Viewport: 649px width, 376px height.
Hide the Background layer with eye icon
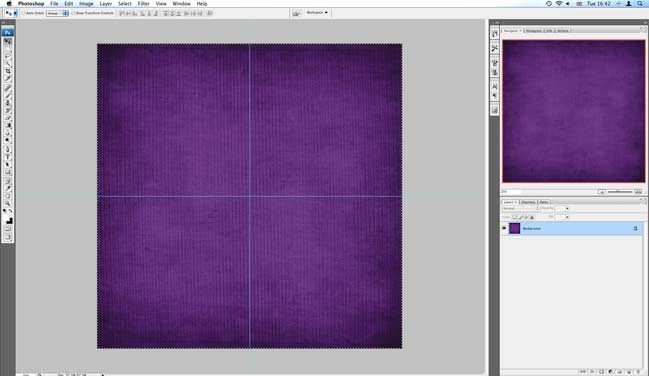click(504, 228)
